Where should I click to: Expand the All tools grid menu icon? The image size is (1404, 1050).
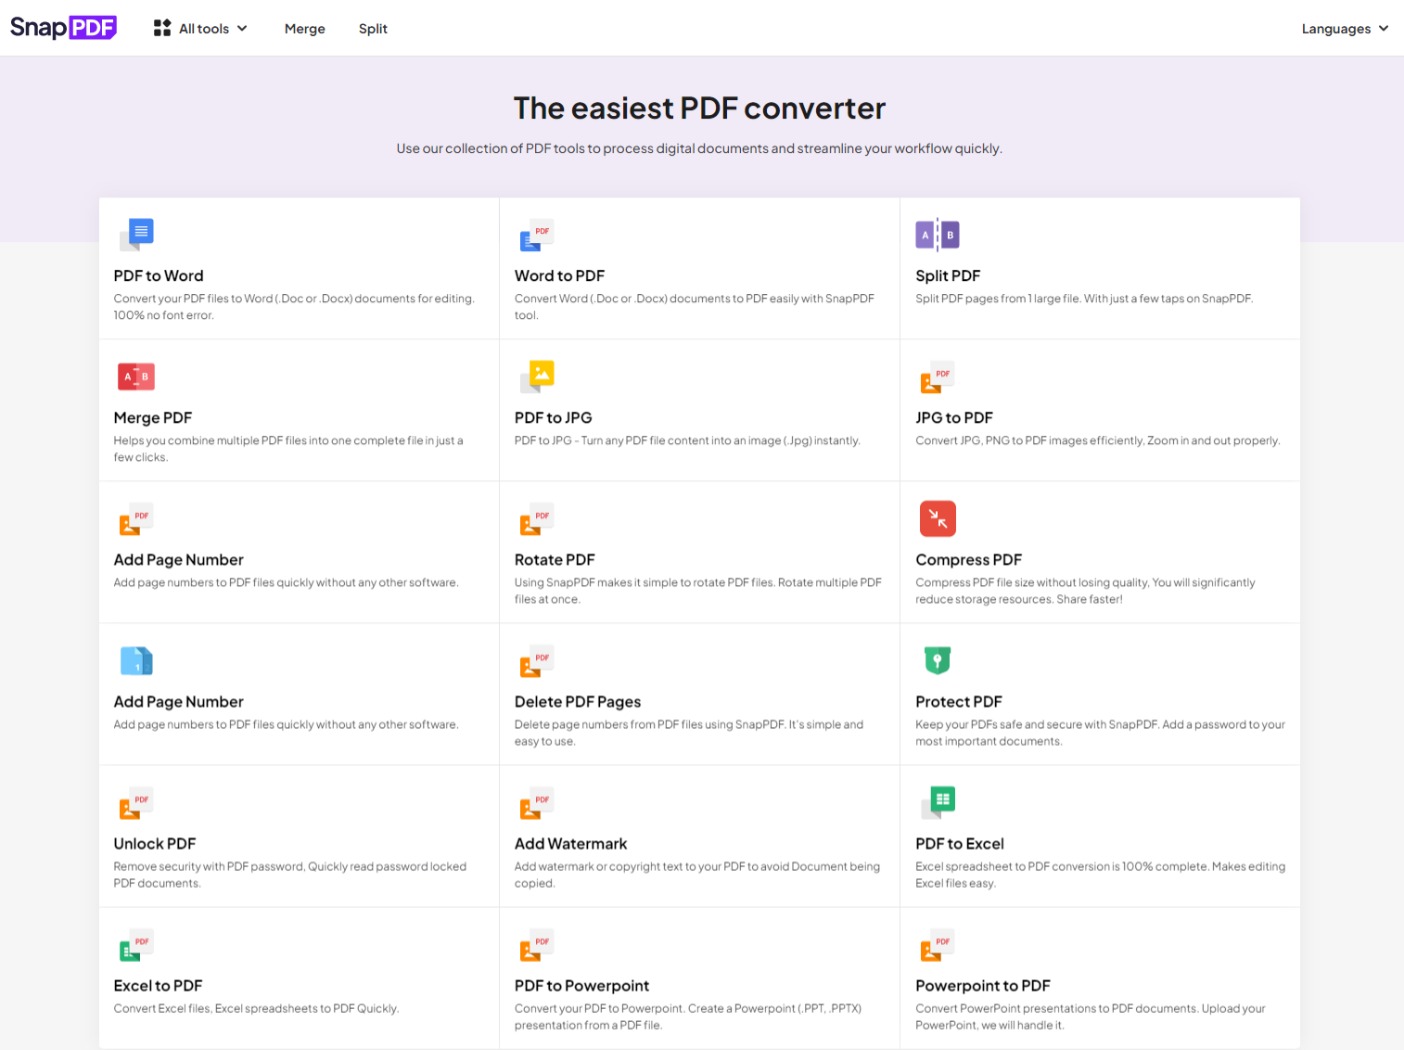coord(161,28)
